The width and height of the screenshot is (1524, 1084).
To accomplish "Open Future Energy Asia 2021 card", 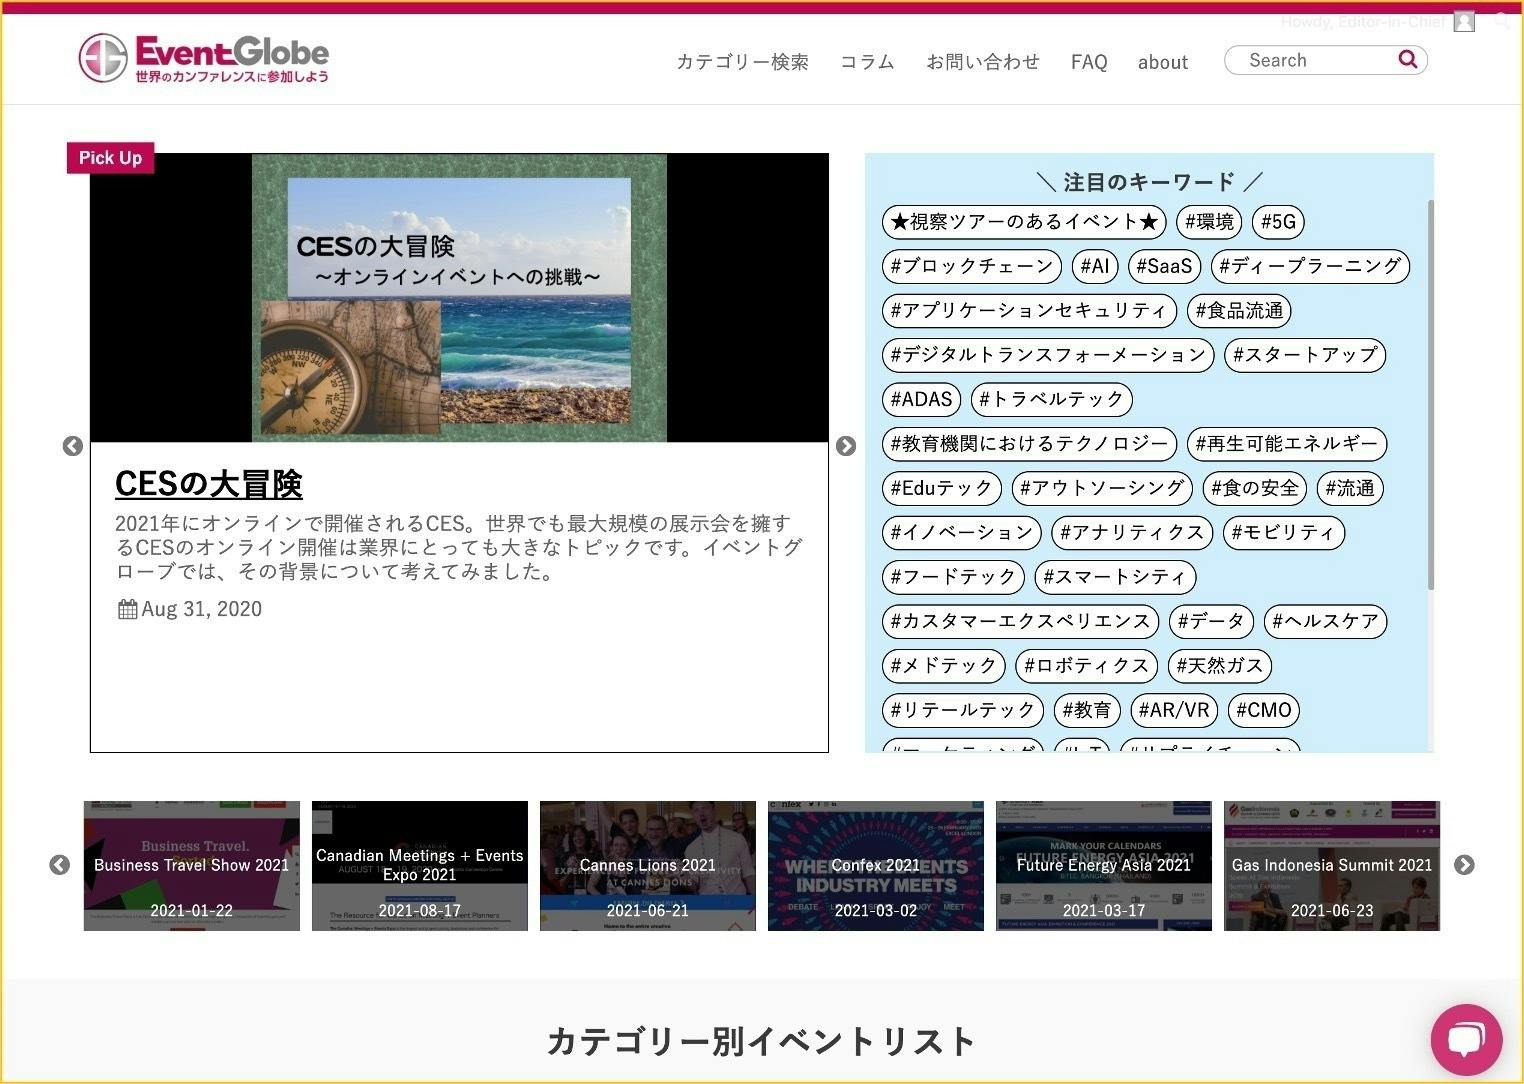I will click(x=1104, y=866).
